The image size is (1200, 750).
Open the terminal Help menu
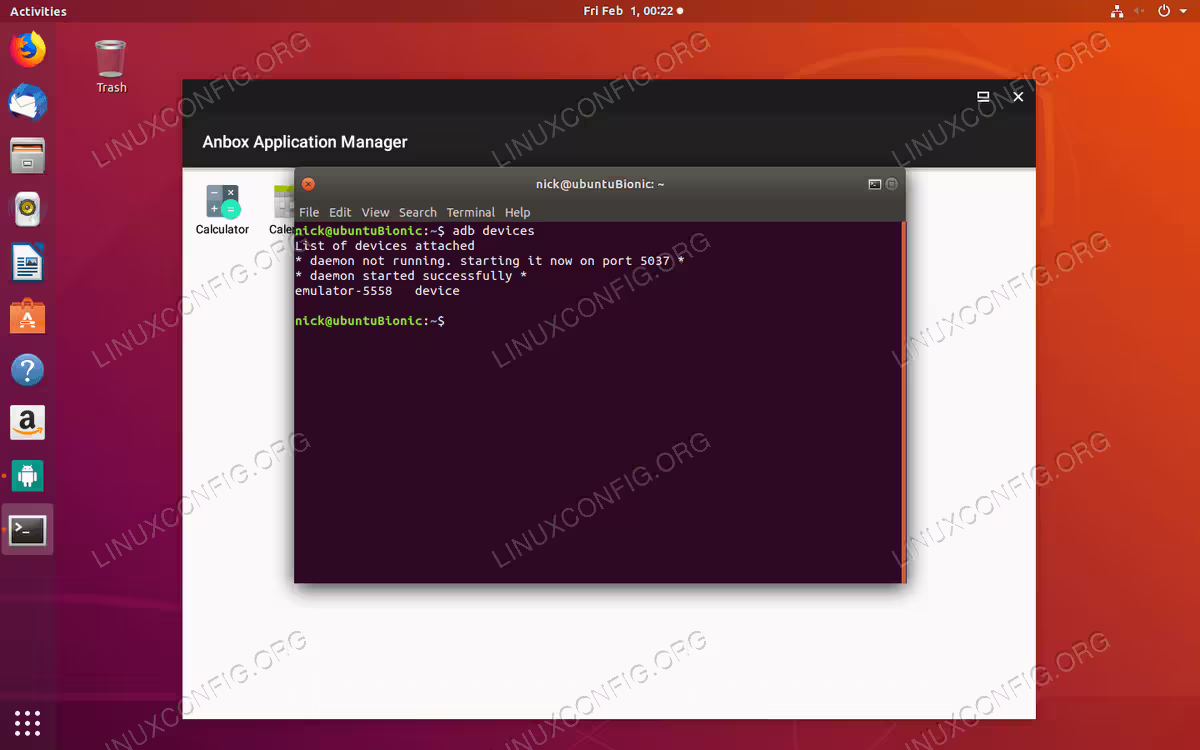pyautogui.click(x=517, y=212)
